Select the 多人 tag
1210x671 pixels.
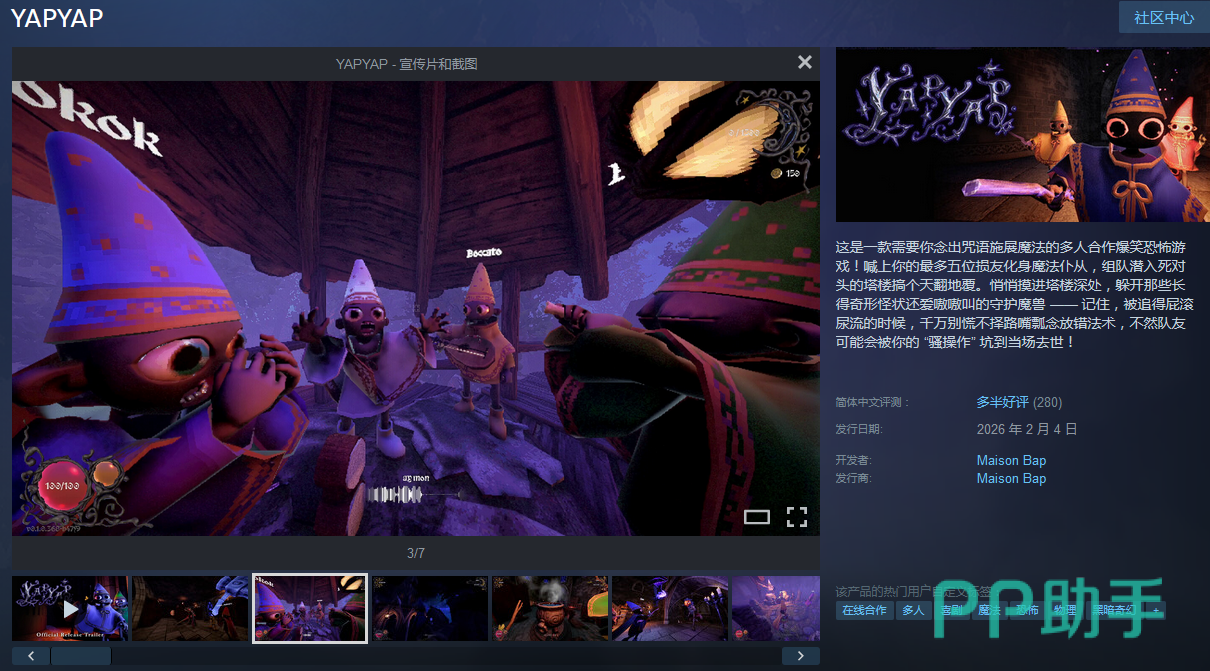913,610
